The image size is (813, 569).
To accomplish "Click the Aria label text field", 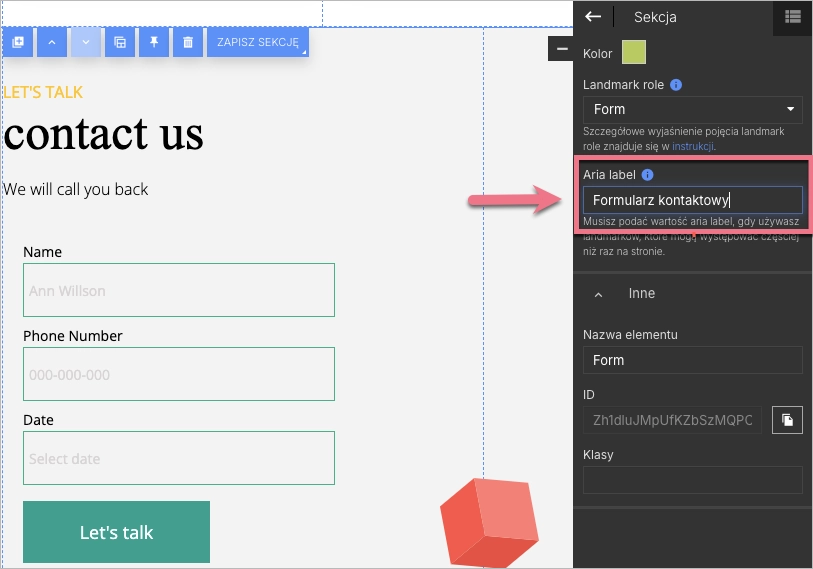I will coord(692,200).
